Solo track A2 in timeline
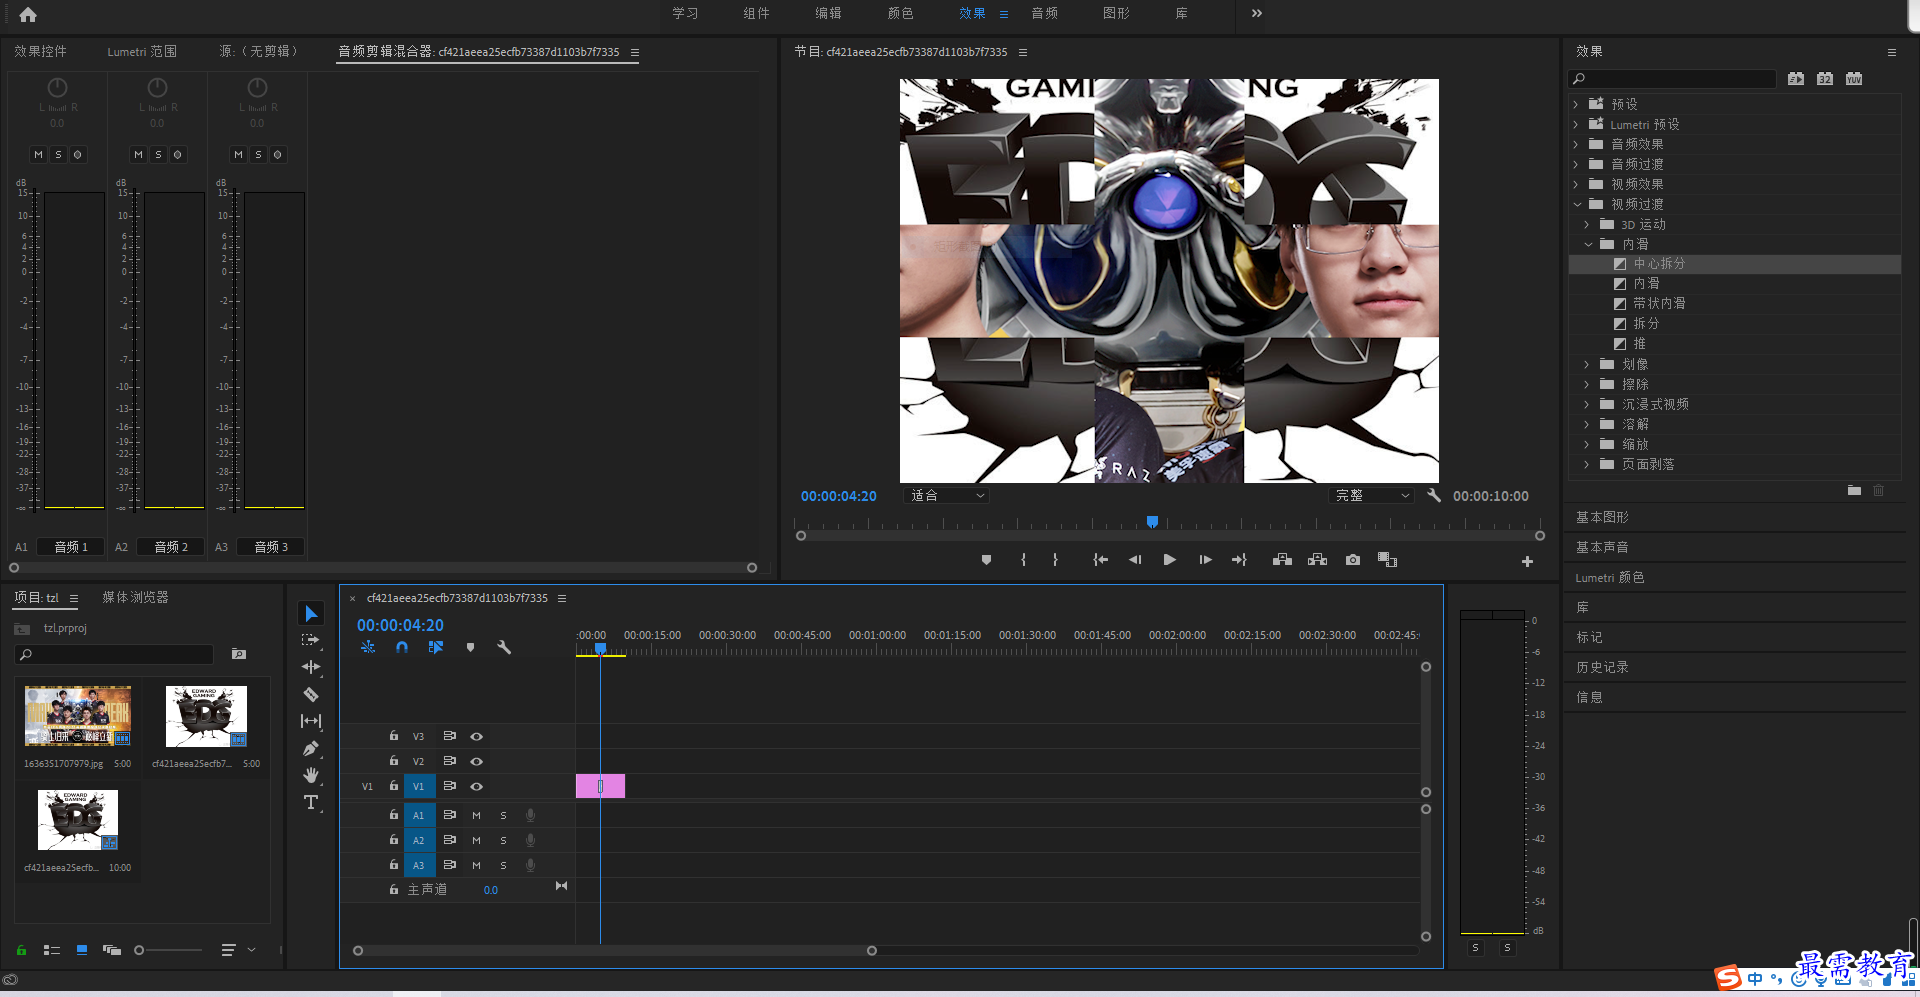Image resolution: width=1920 pixels, height=997 pixels. tap(503, 840)
